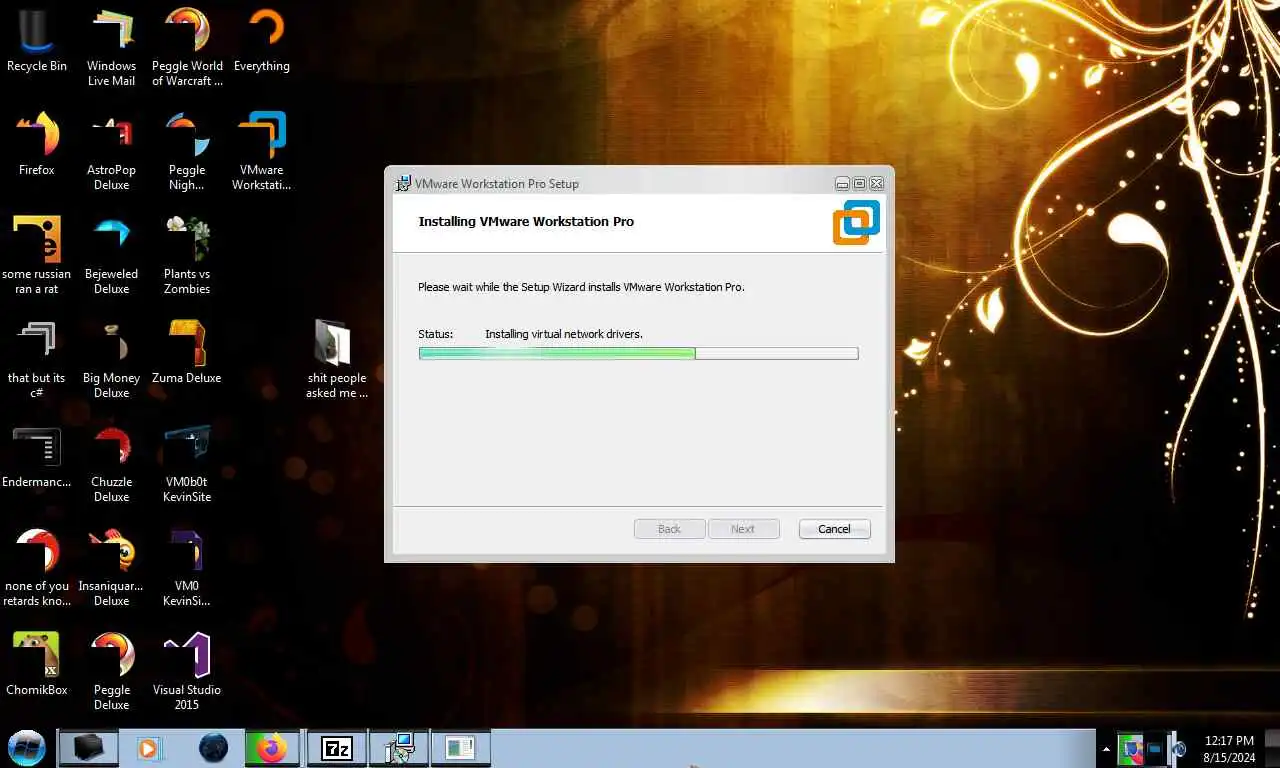Open the clock showing 12:17 PM
The height and width of the screenshot is (768, 1280).
point(1229,748)
